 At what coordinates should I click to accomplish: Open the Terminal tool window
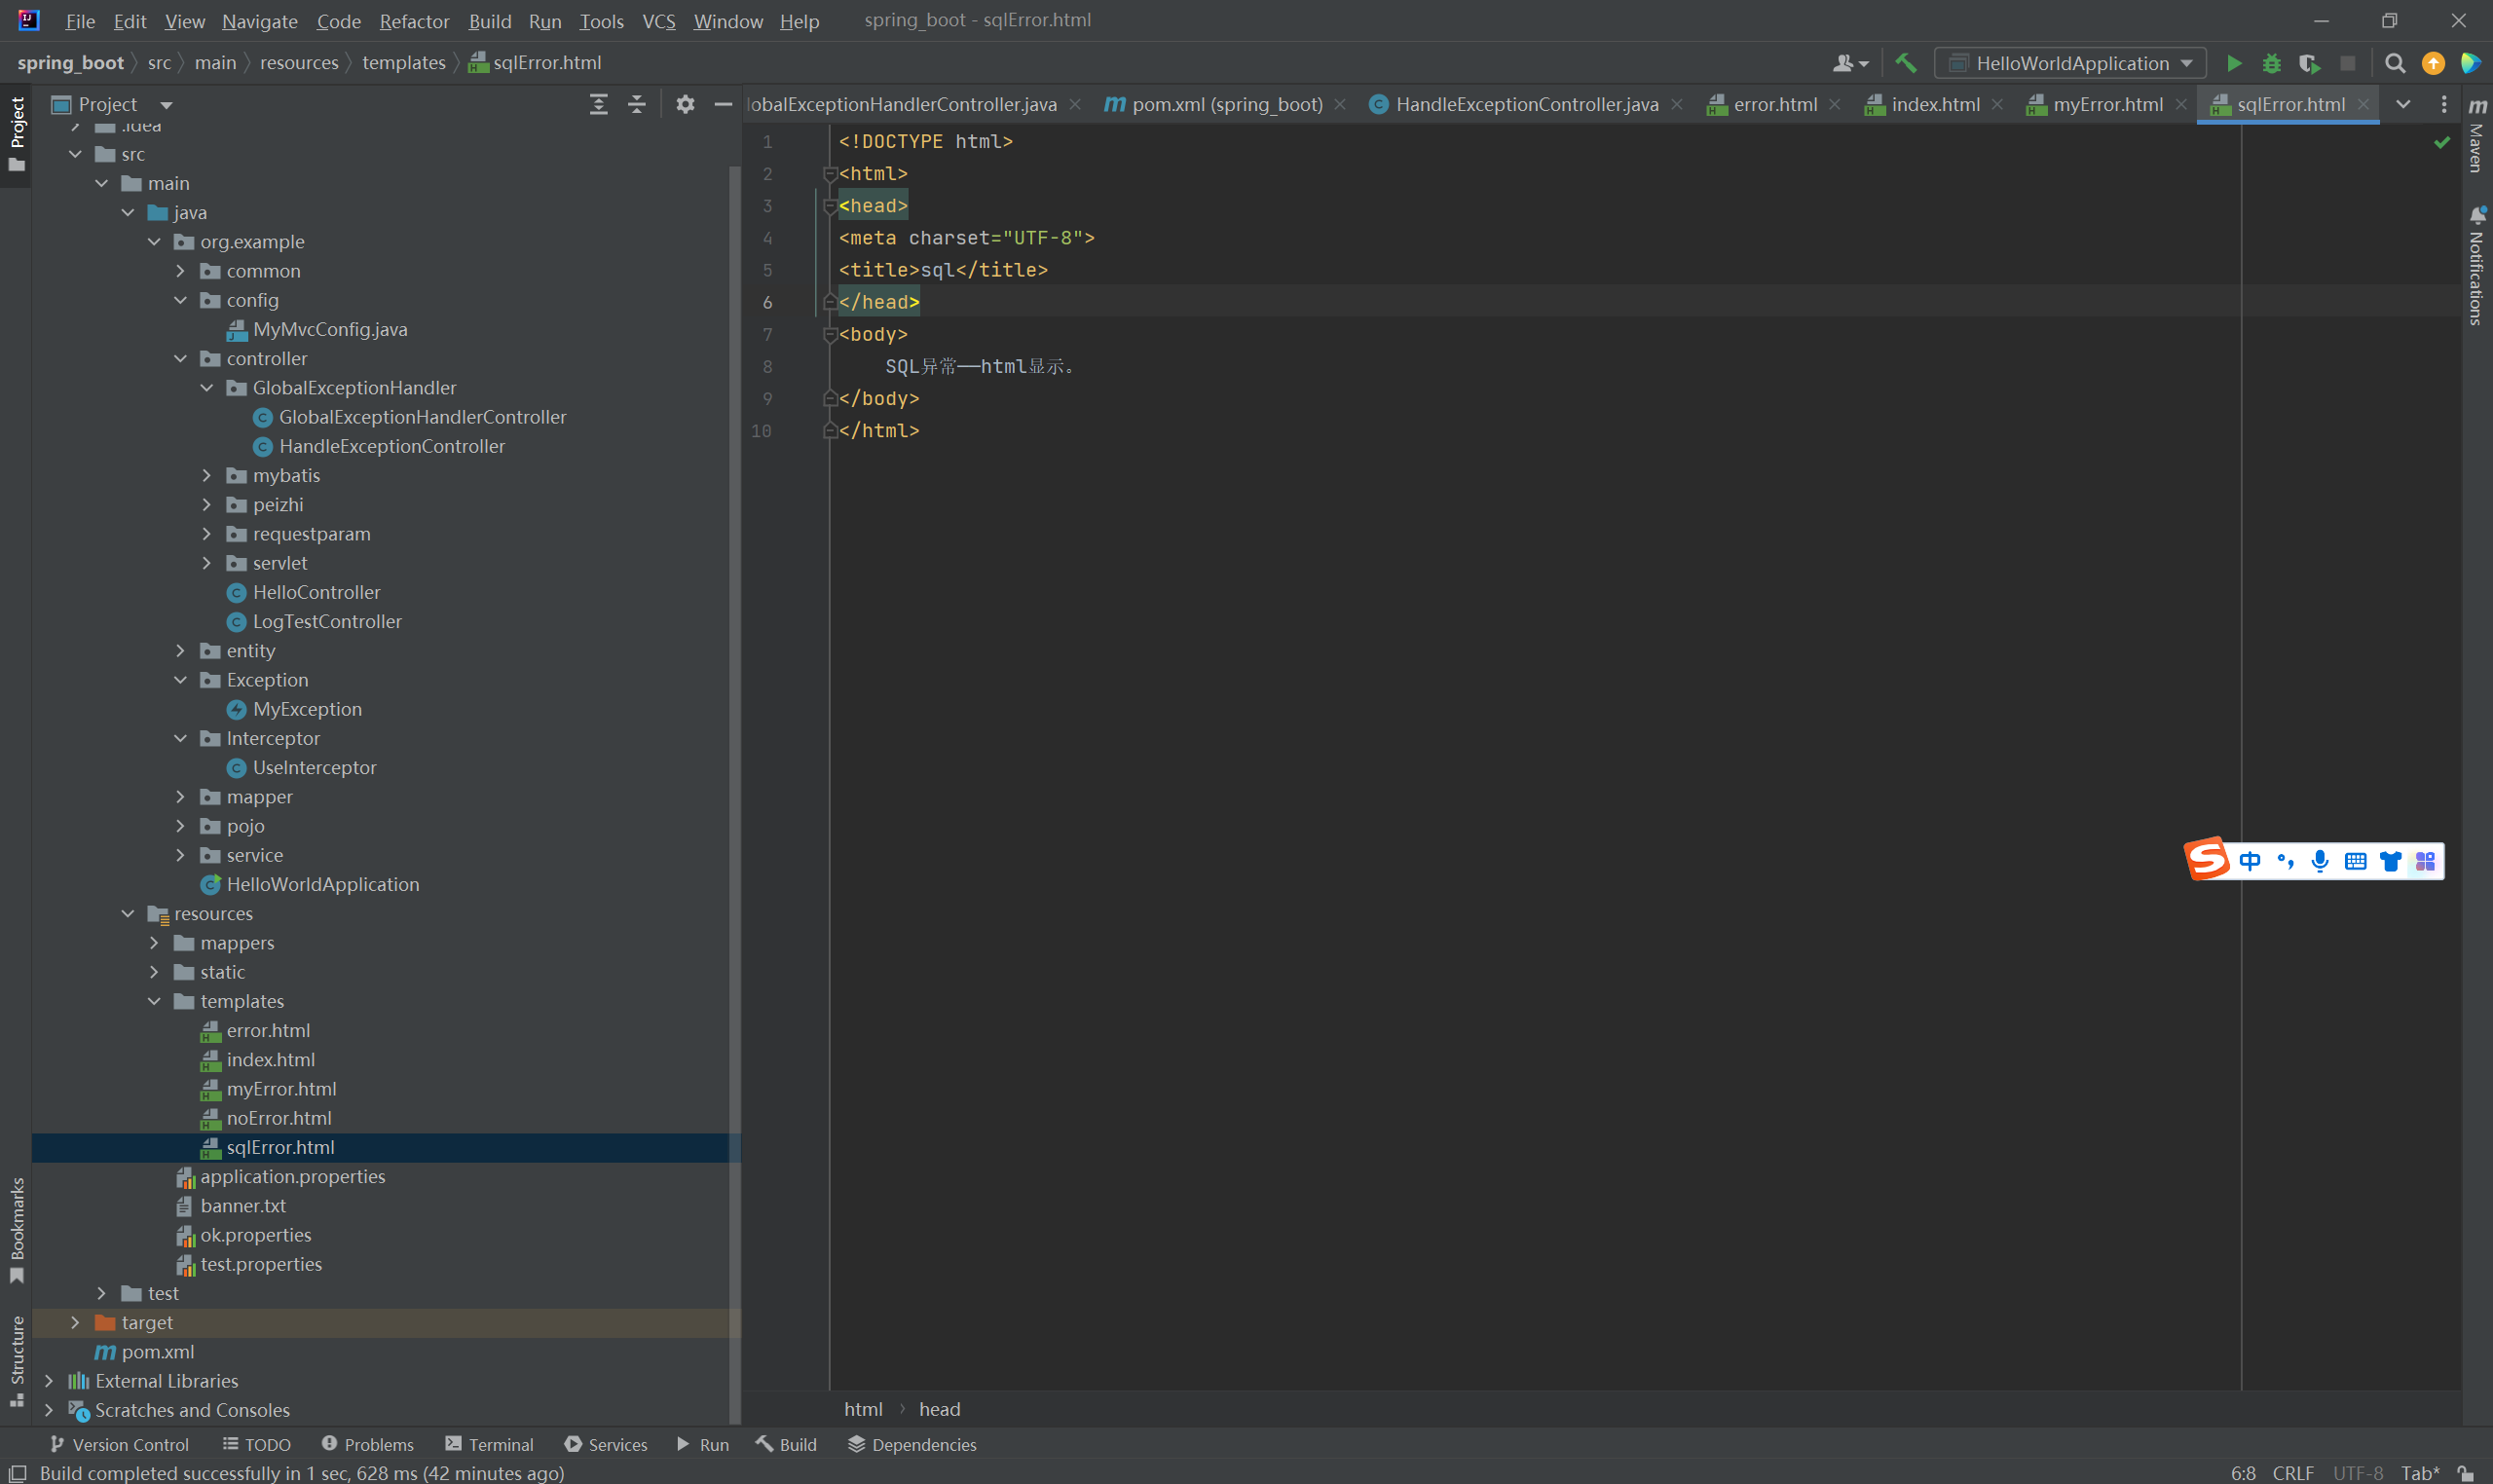489,1444
